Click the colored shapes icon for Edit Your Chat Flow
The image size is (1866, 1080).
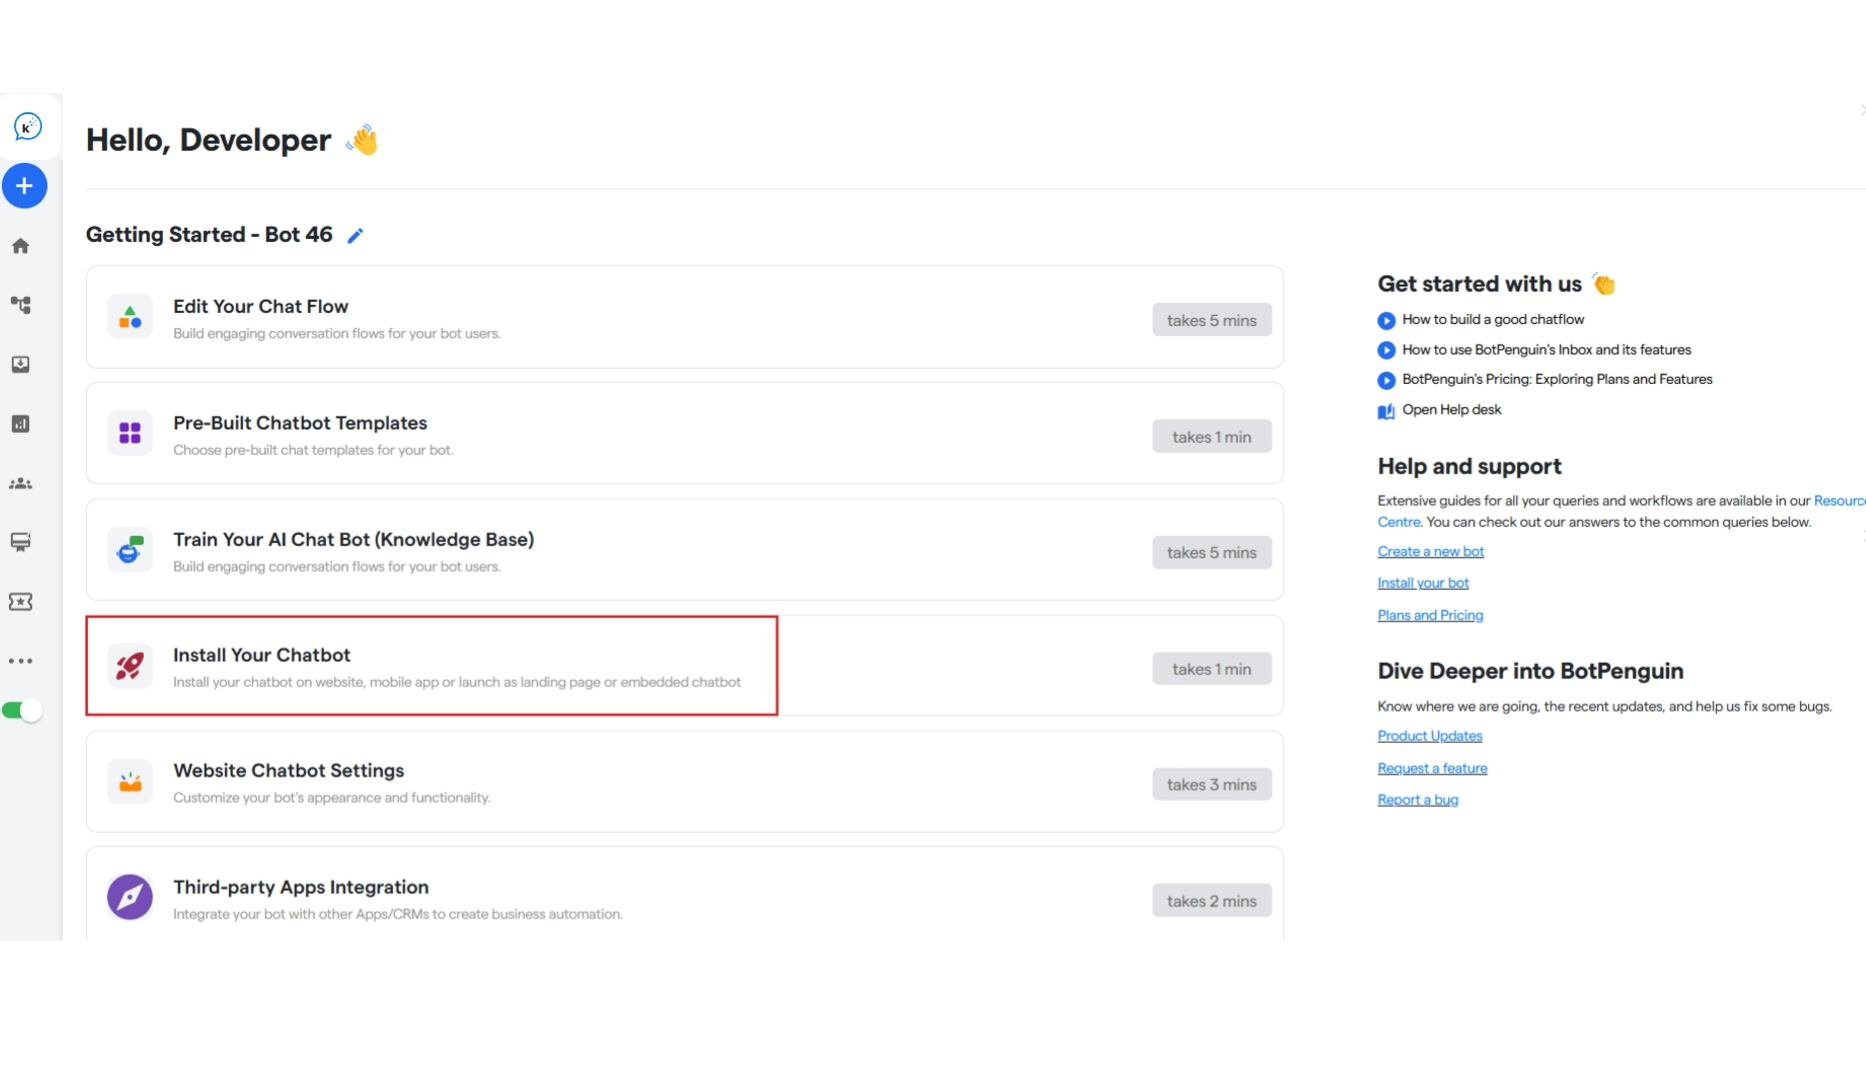coord(130,318)
